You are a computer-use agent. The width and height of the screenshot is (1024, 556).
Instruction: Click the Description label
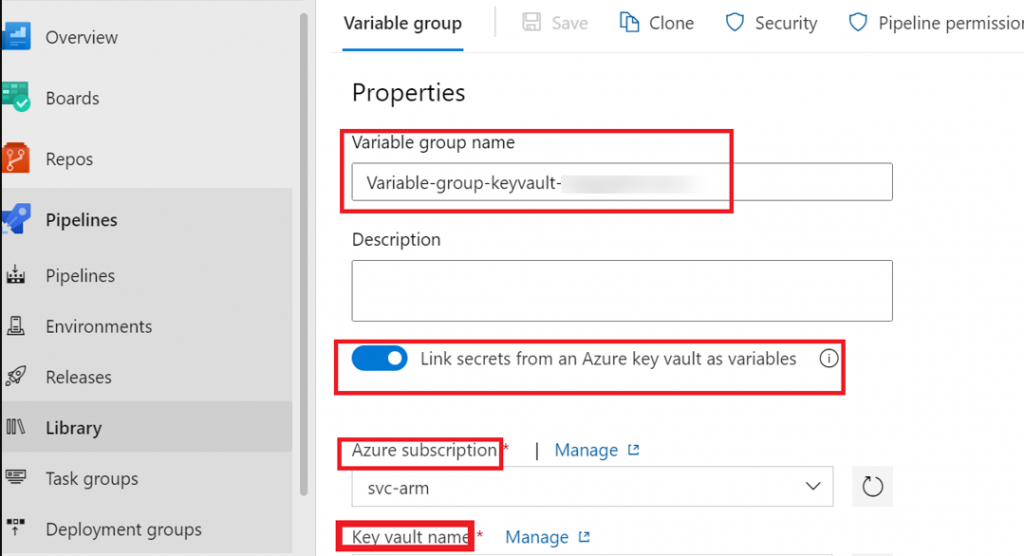coord(396,239)
